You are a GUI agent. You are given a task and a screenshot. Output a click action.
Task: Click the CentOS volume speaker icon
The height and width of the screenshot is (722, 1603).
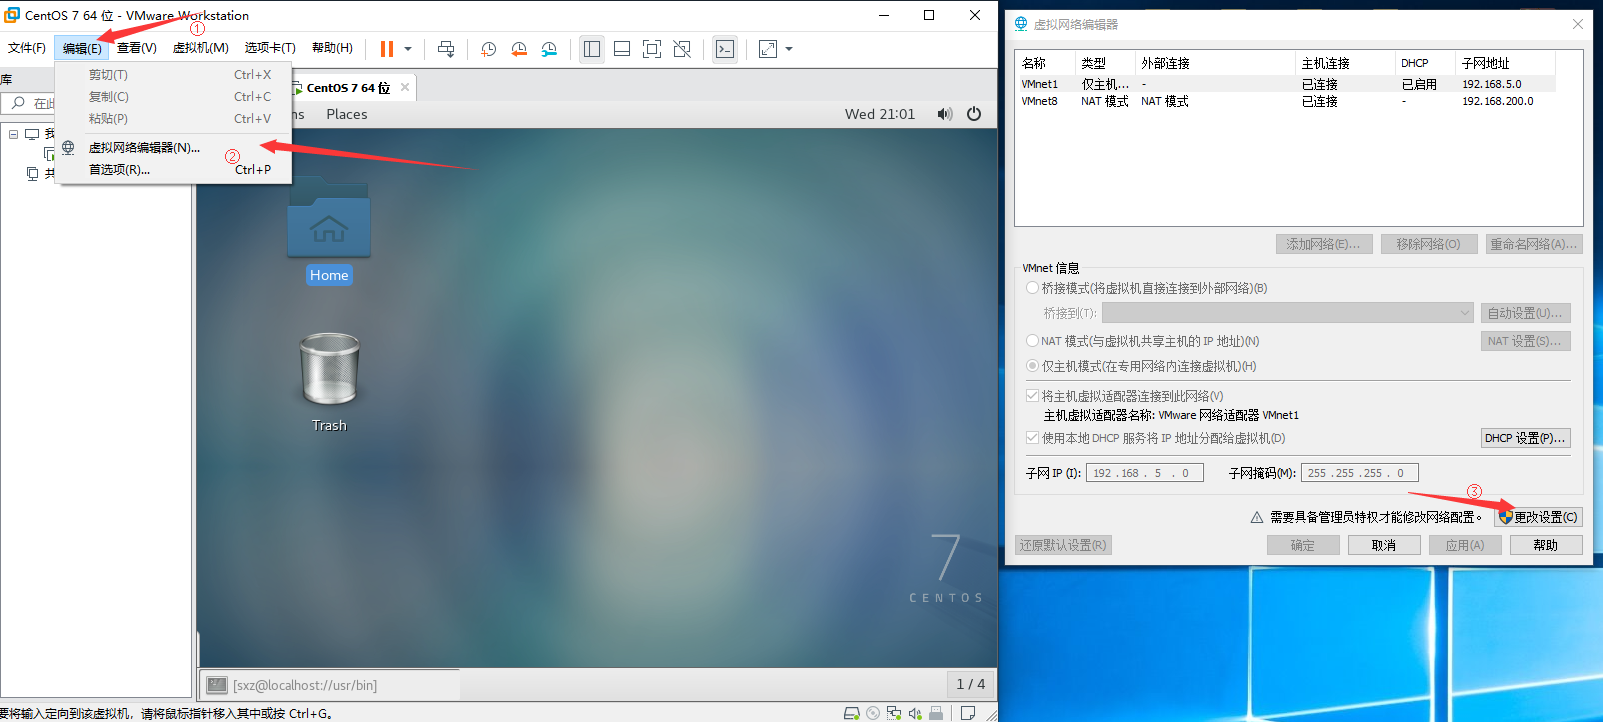945,114
